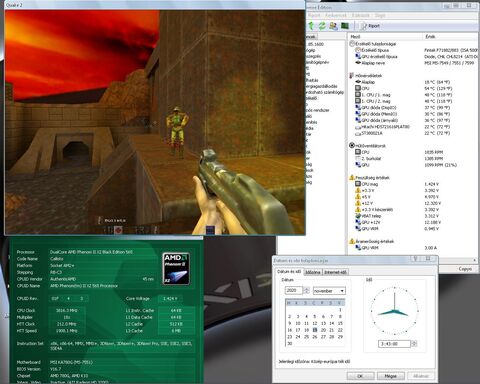
Task: Select the GPU VRM 3.00 A row
Action: tap(367, 248)
